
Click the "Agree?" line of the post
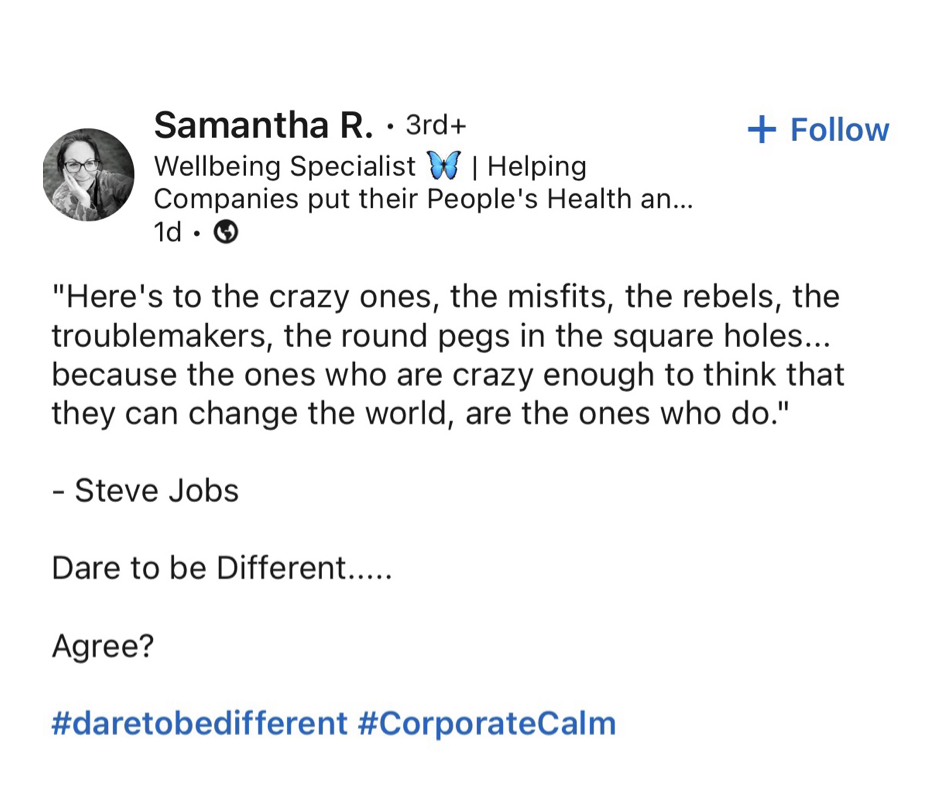point(103,646)
